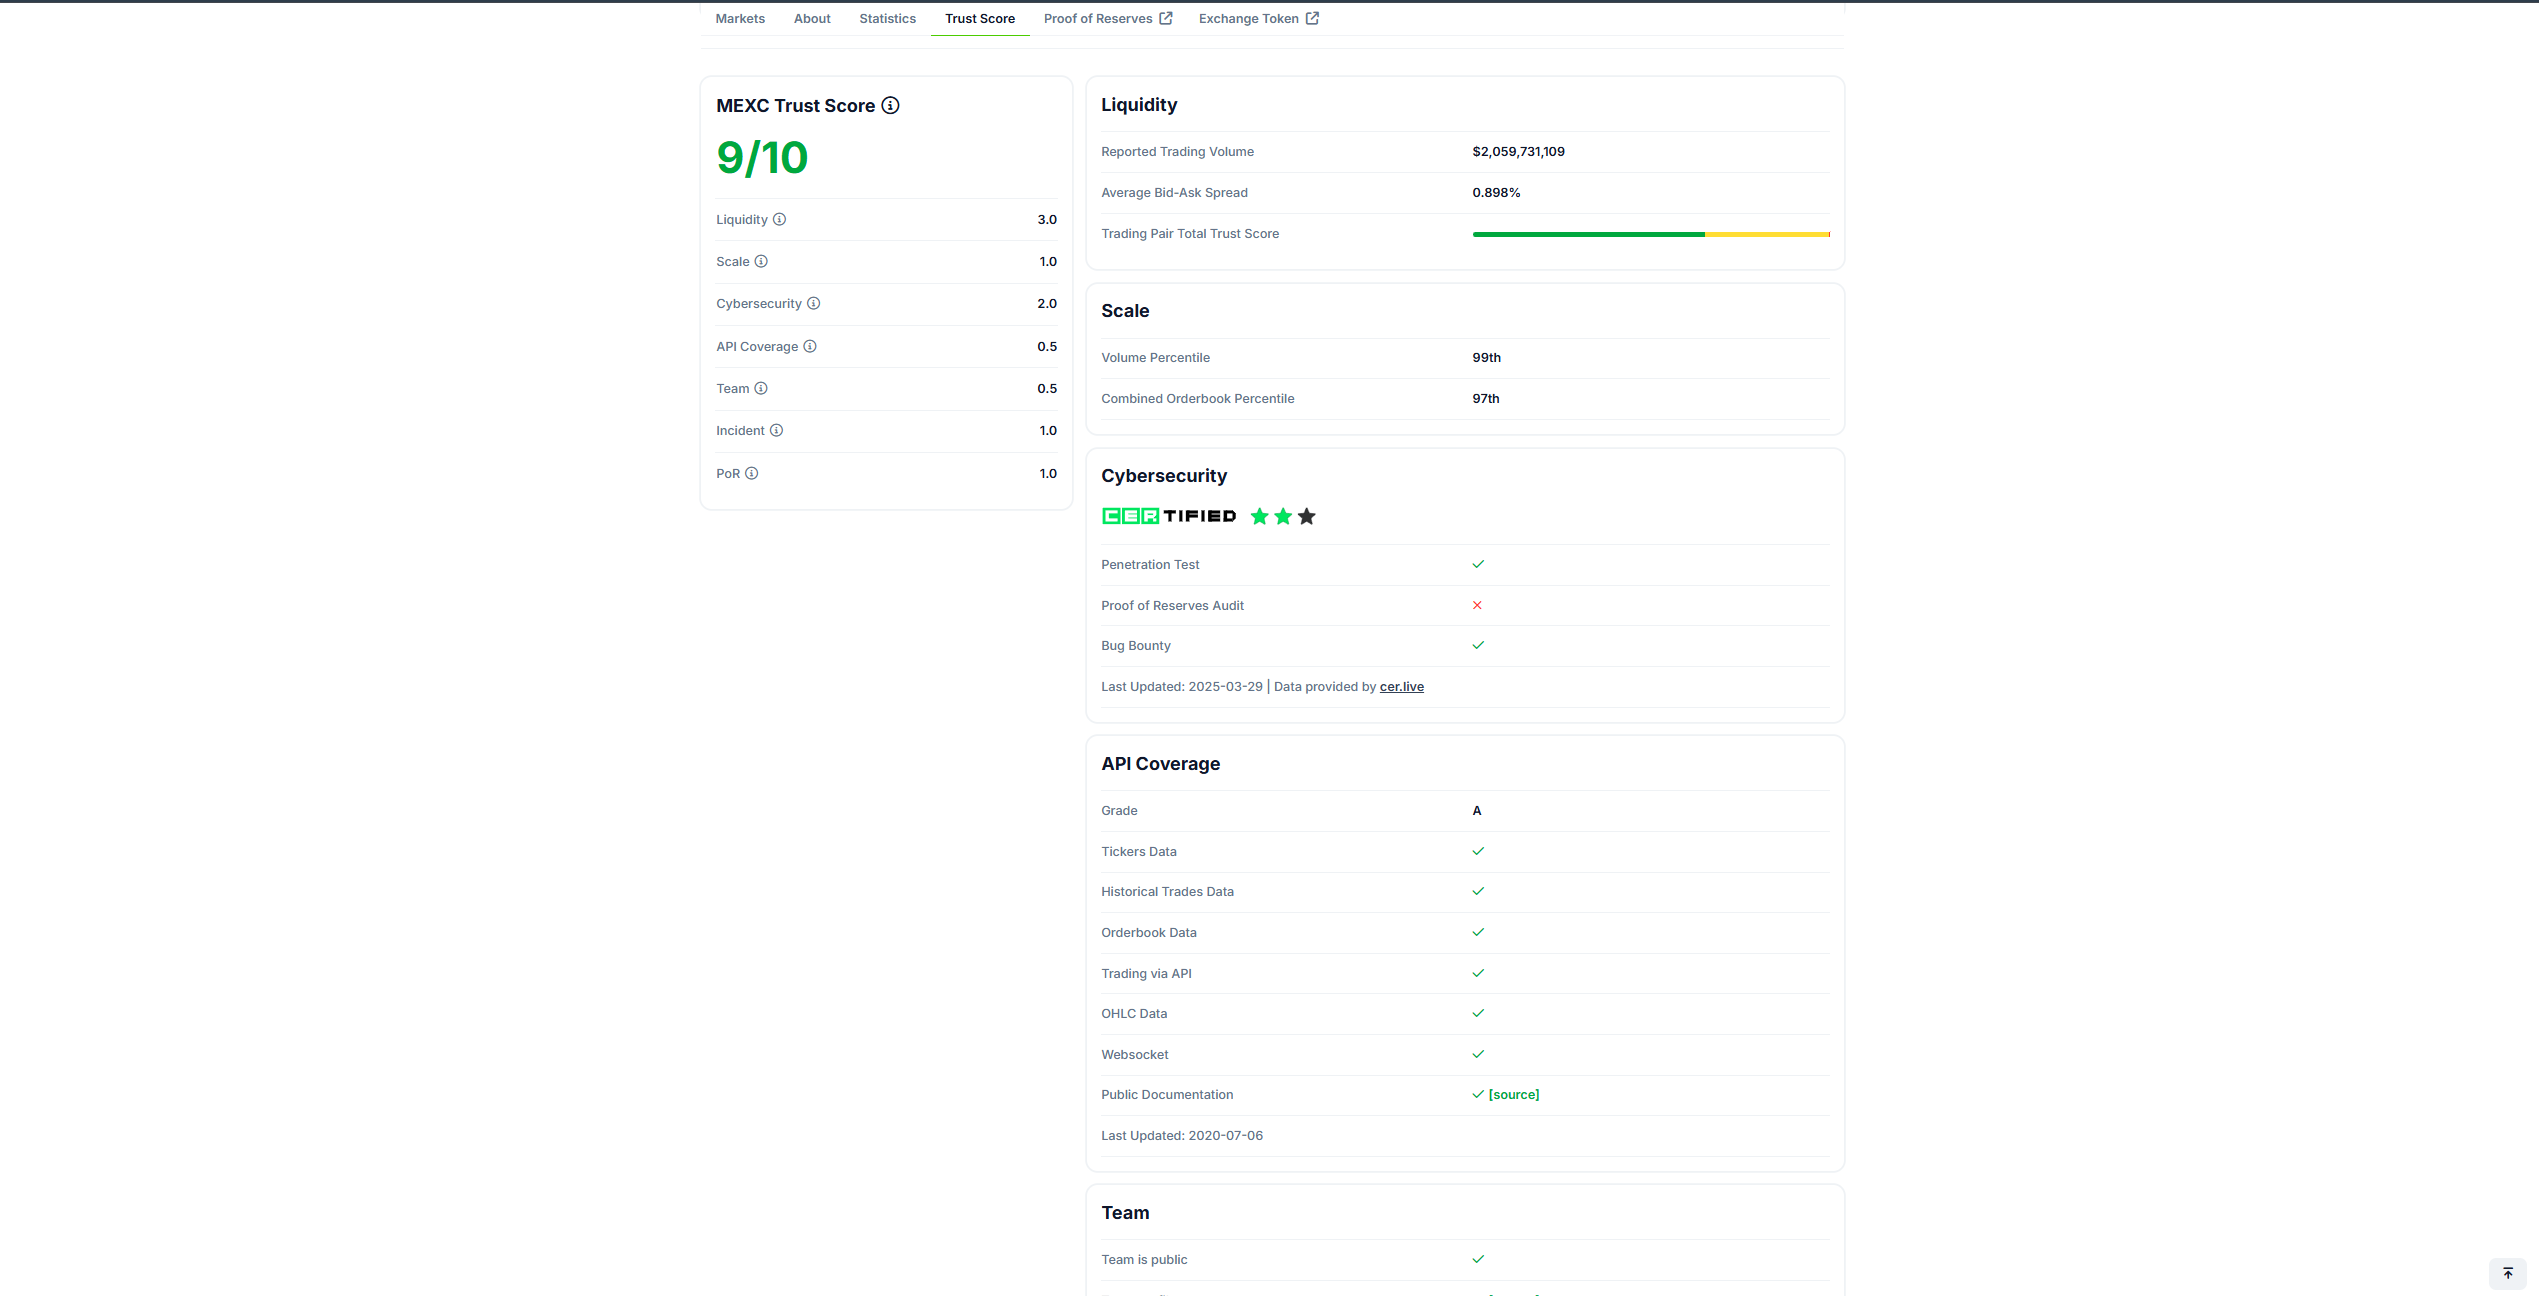Click the Trading Pair Total Trust Score bar
Screen dimensions: 2539x1296
[x=1651, y=234]
